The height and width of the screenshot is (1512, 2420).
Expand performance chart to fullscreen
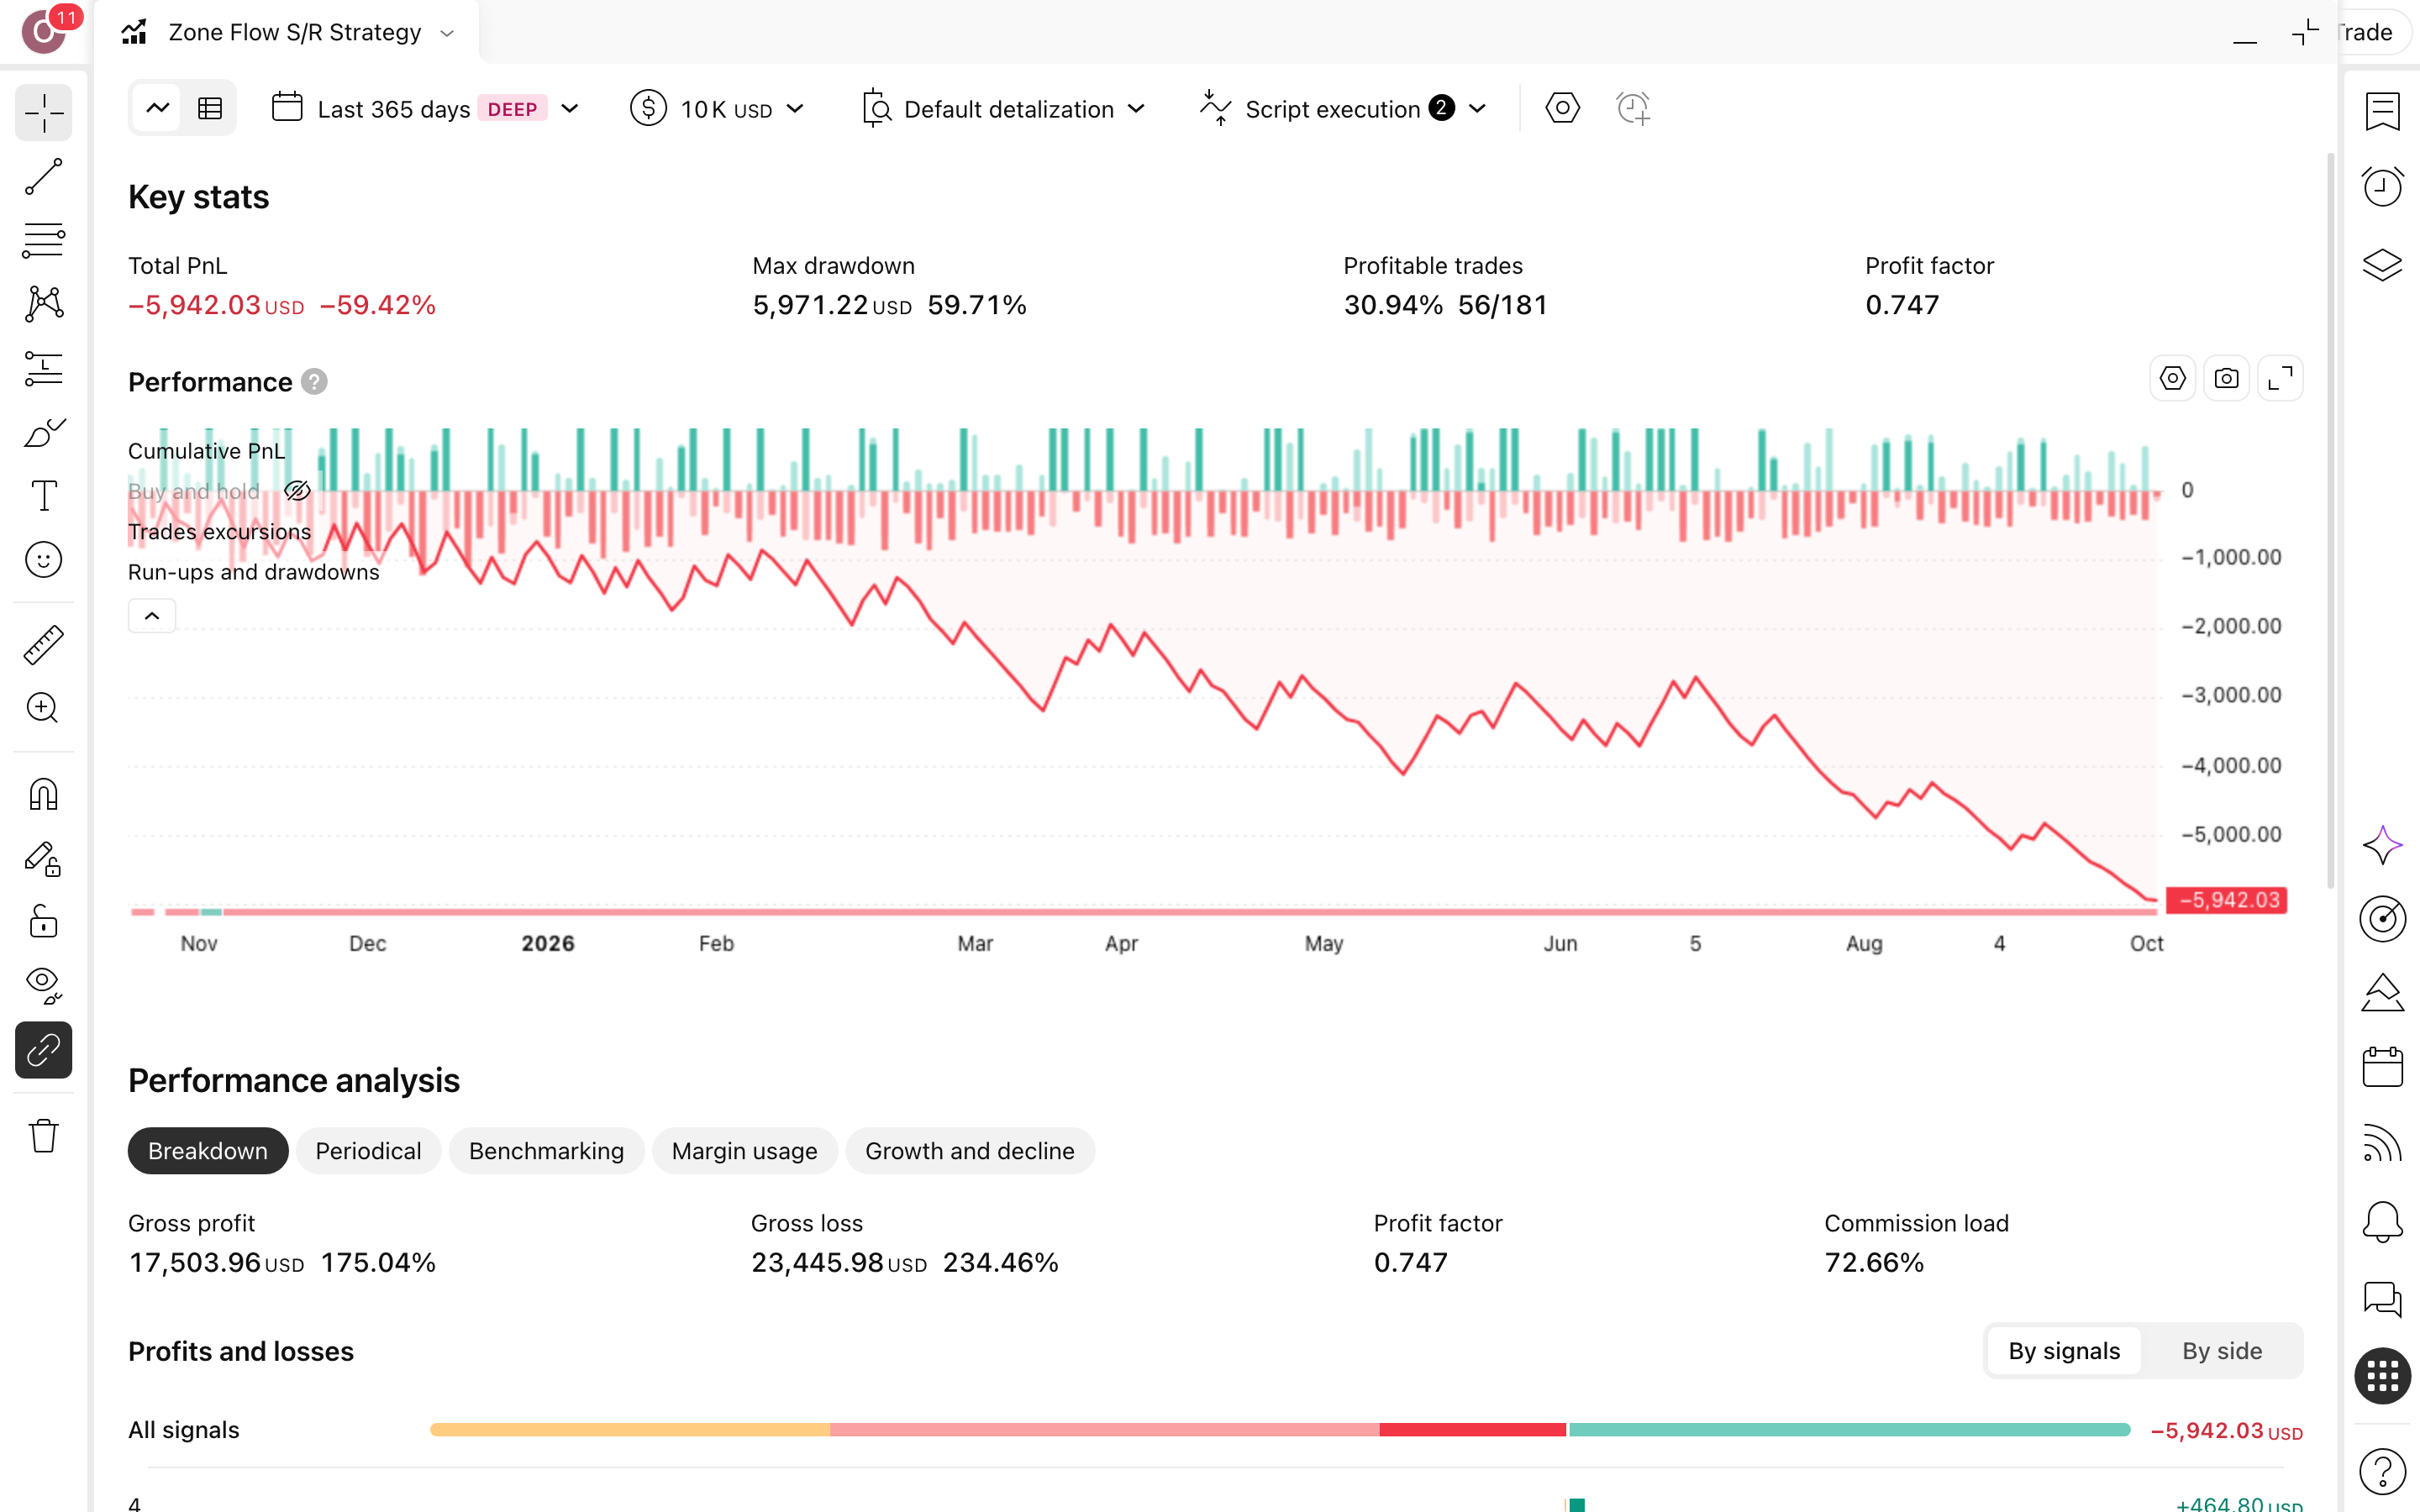point(2280,379)
